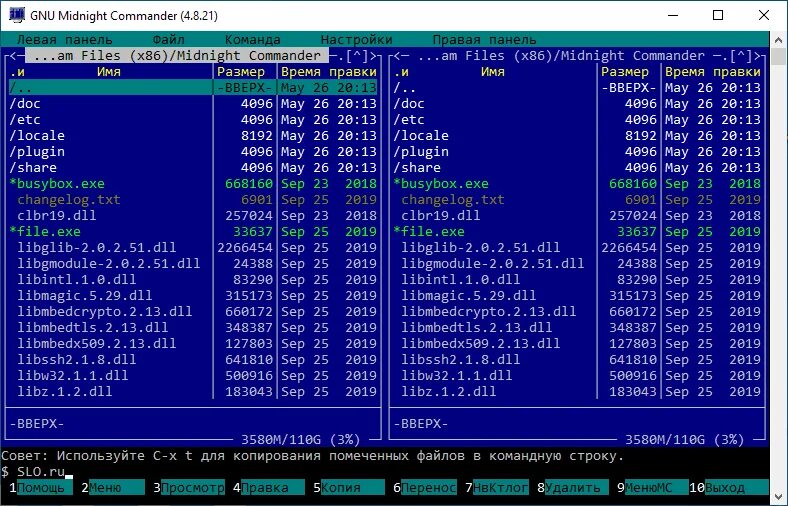788x506 pixels.
Task: Select /locale folder in left panel
Action: click(x=193, y=136)
